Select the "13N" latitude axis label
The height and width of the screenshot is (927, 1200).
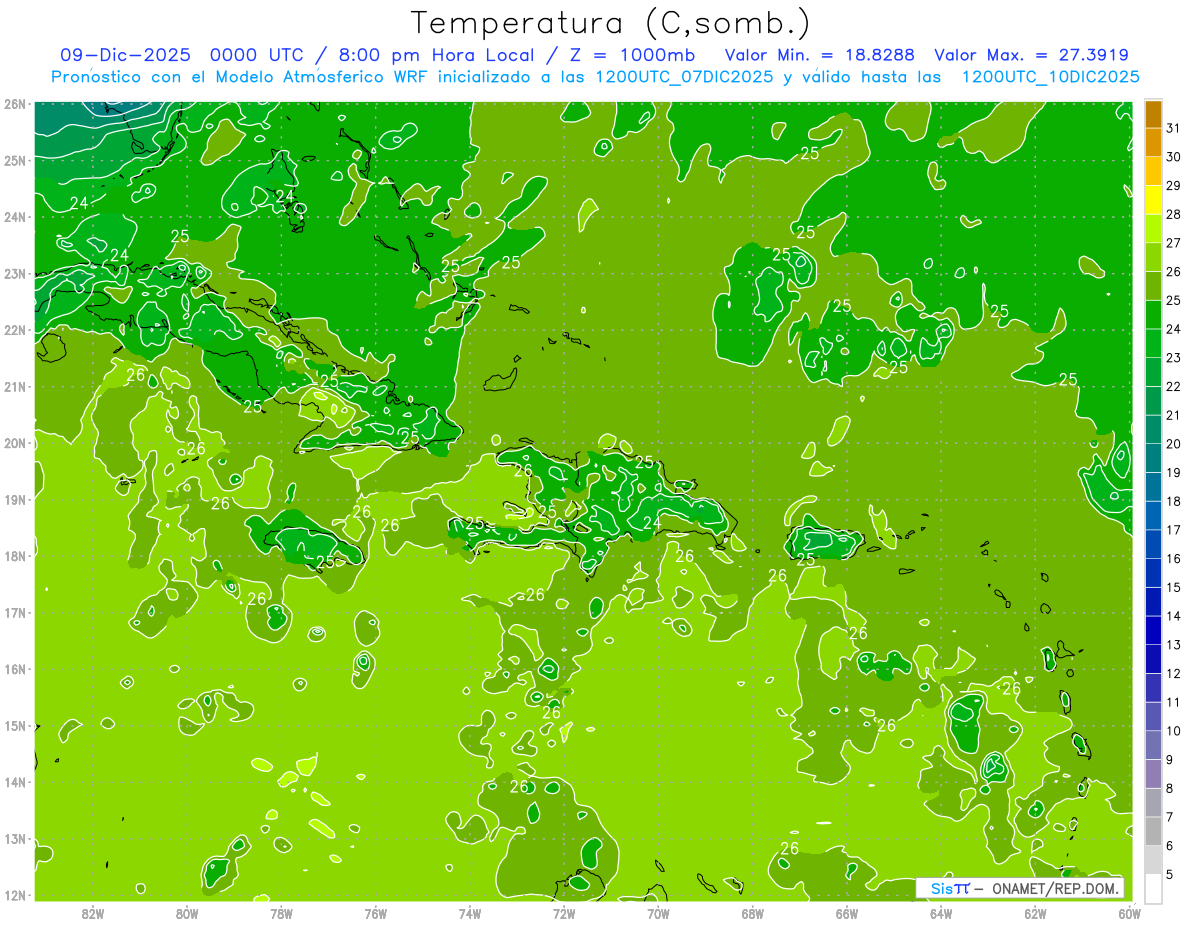coord(14,838)
